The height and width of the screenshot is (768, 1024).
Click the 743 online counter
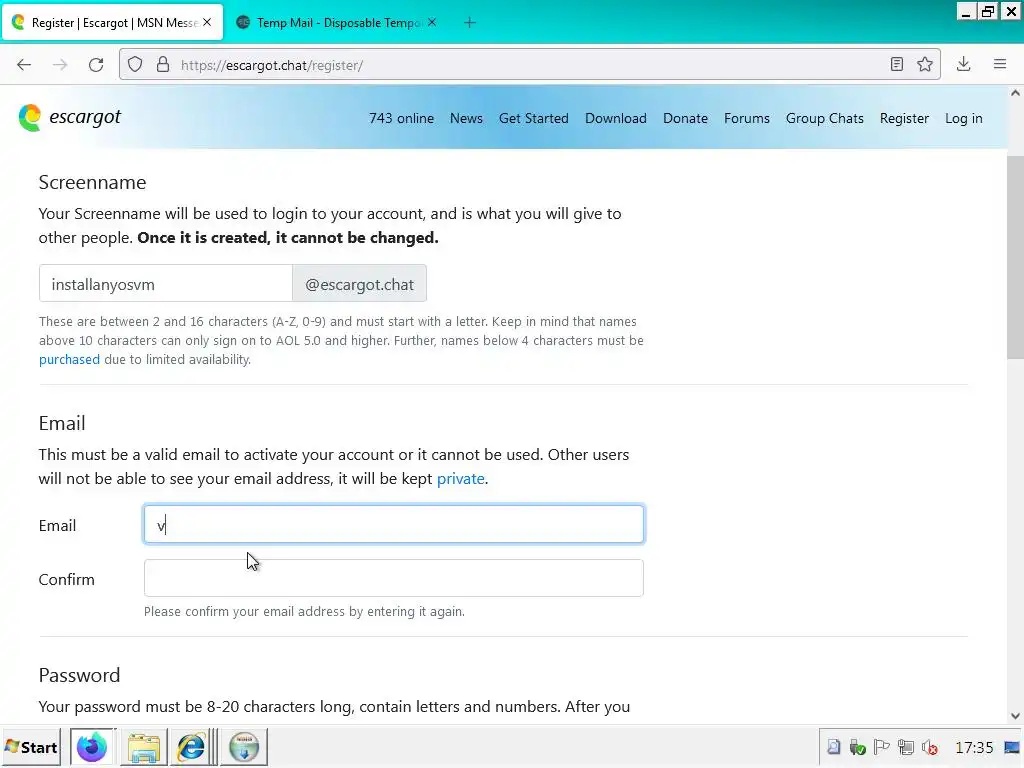(x=401, y=118)
